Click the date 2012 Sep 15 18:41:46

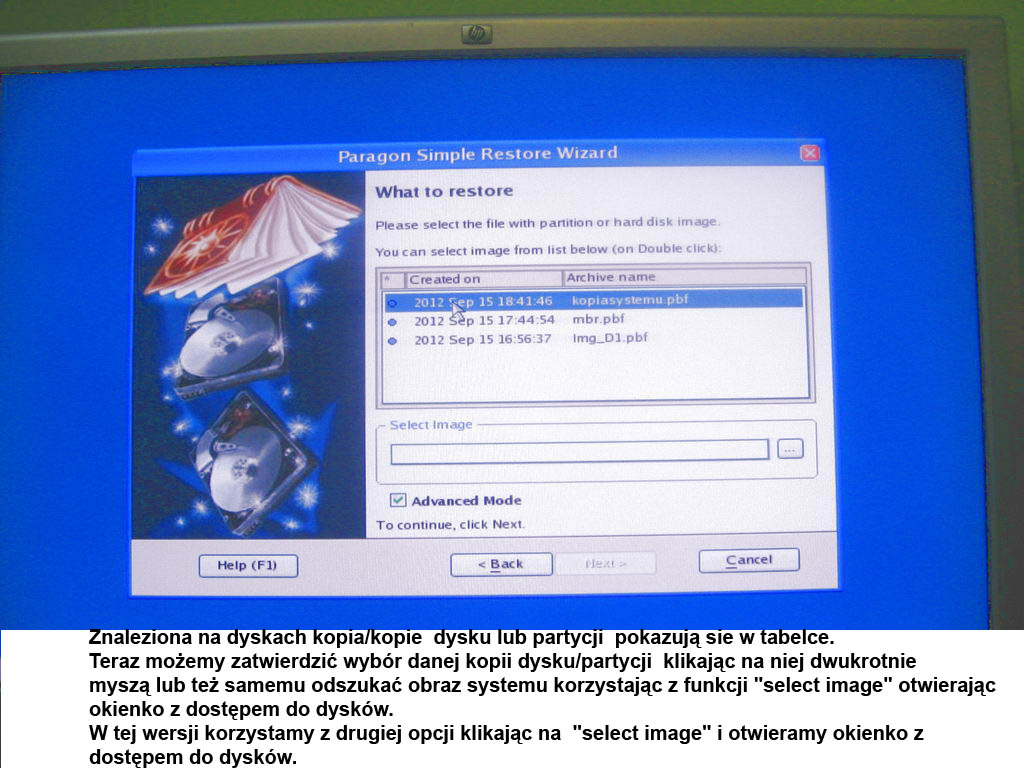point(483,301)
